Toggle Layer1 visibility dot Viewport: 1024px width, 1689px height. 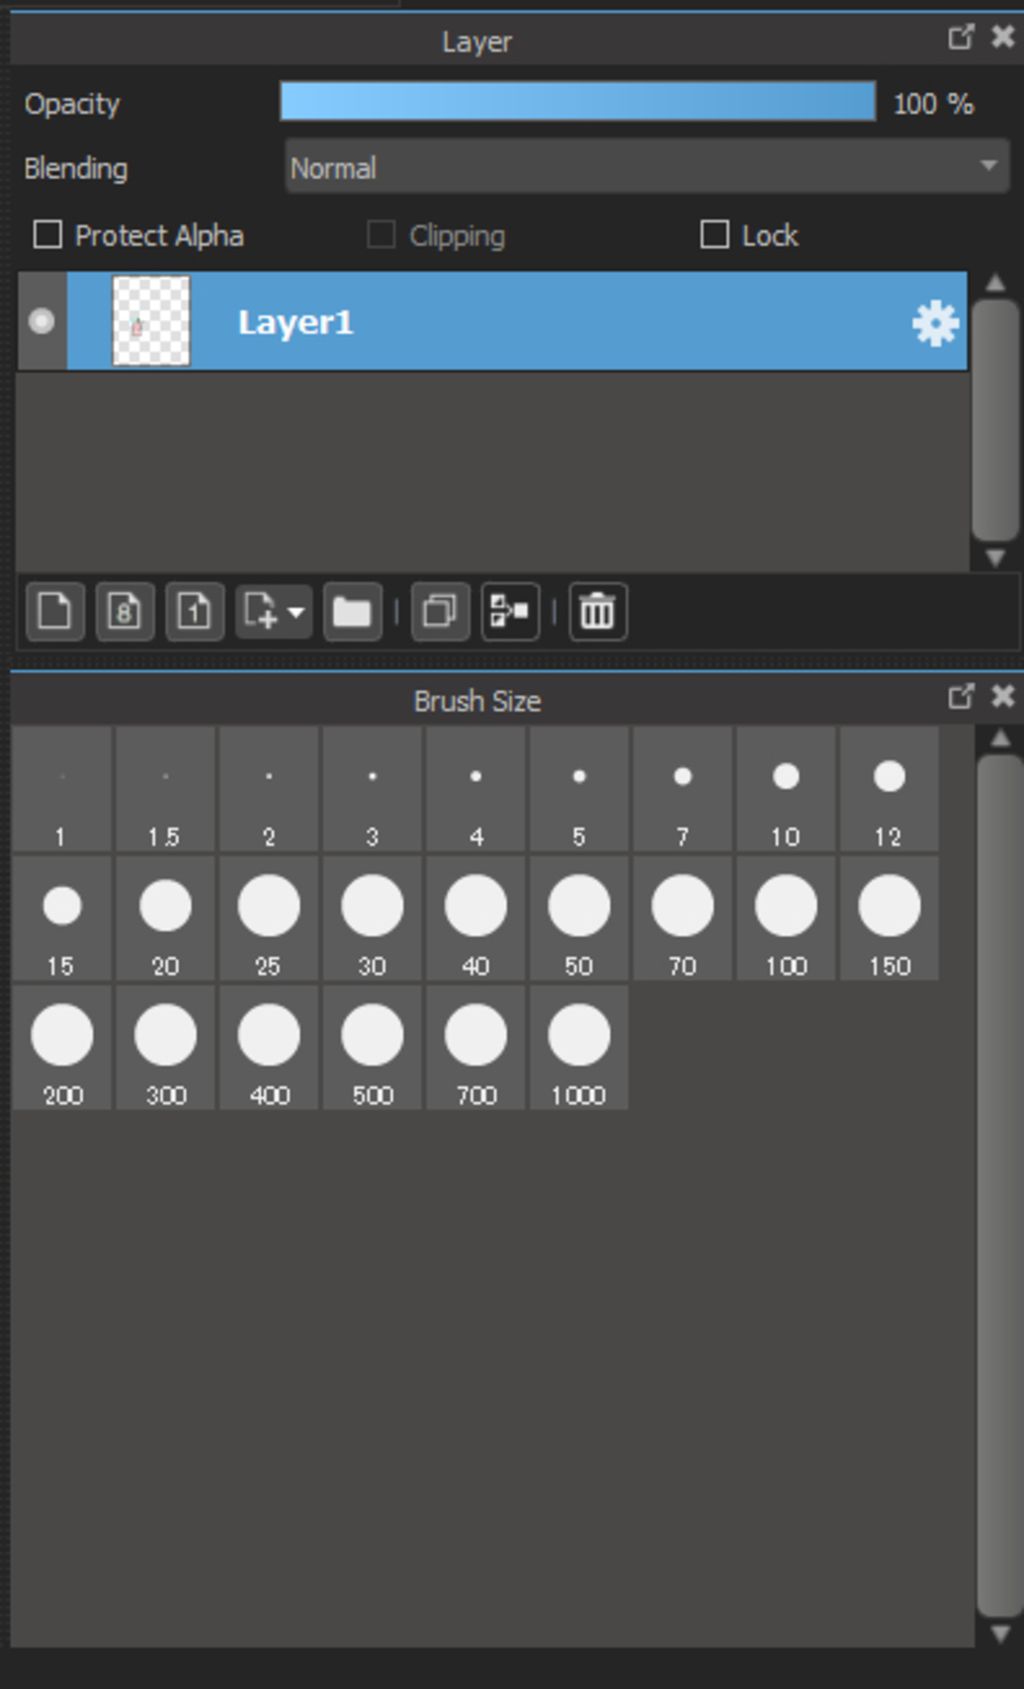pos(41,321)
